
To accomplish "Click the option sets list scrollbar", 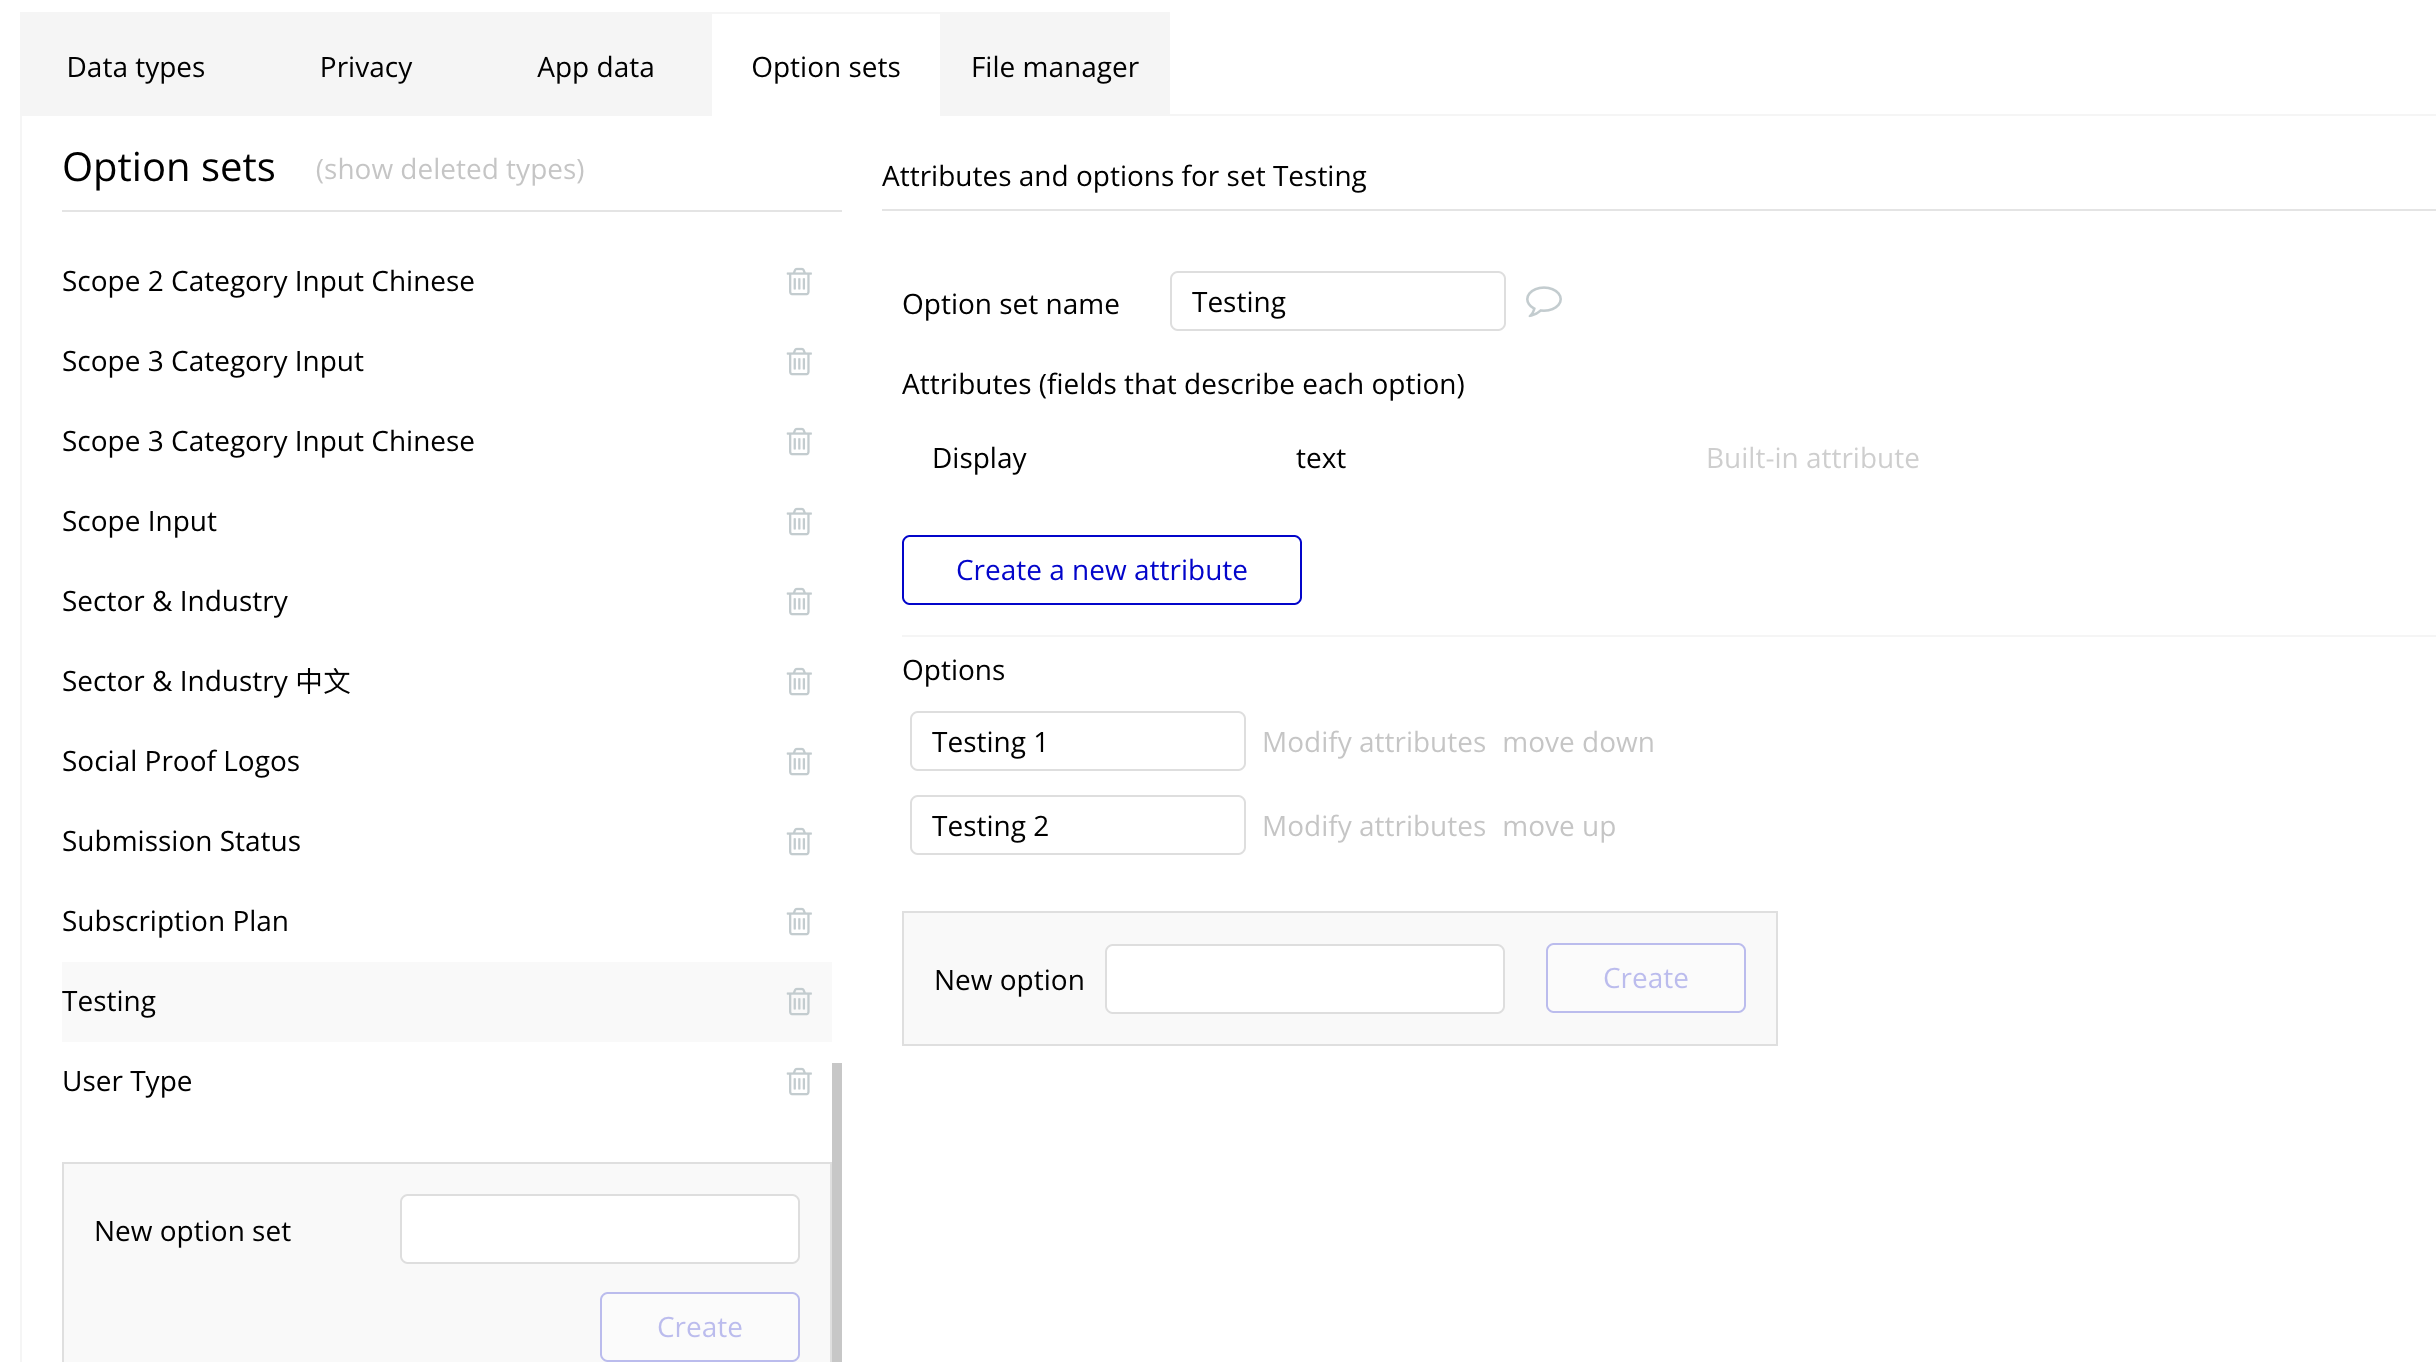I will (836, 1210).
